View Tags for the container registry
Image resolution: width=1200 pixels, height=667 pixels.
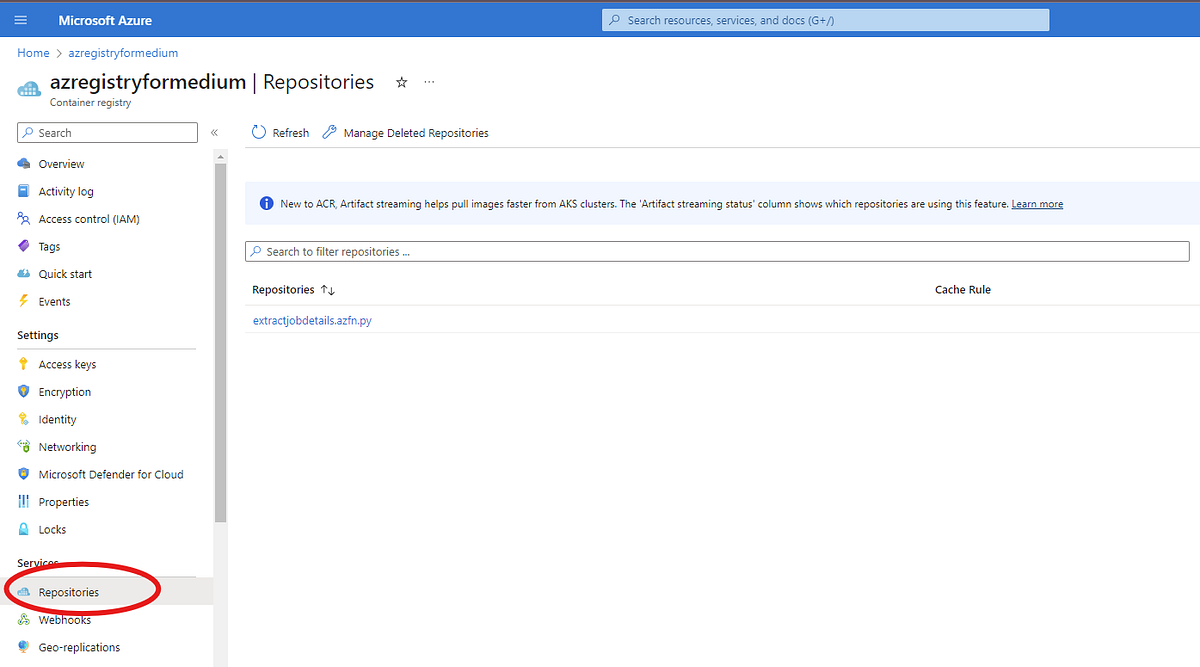tap(47, 246)
